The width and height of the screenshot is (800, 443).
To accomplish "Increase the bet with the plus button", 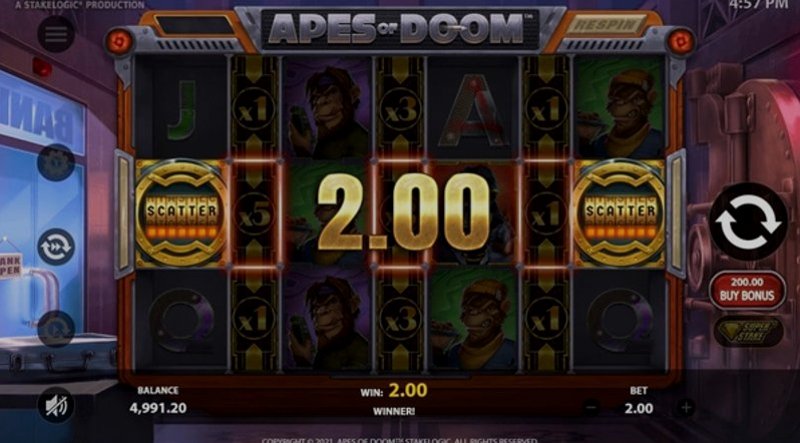I will 686,408.
